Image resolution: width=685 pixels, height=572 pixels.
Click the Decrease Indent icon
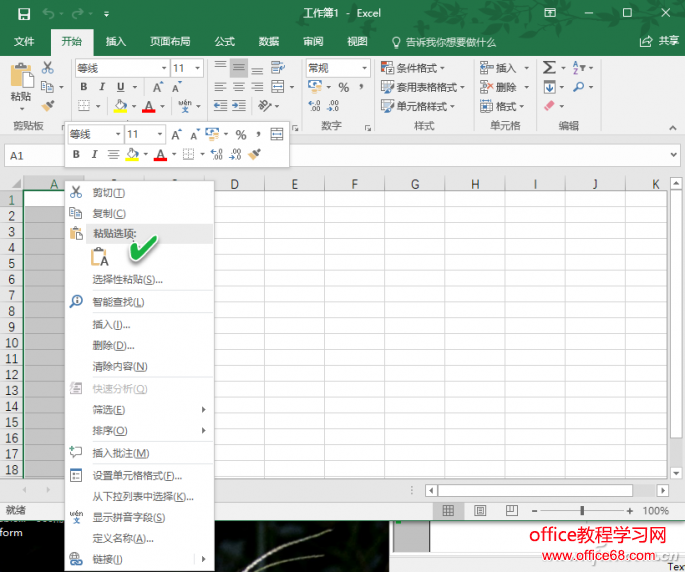(220, 106)
